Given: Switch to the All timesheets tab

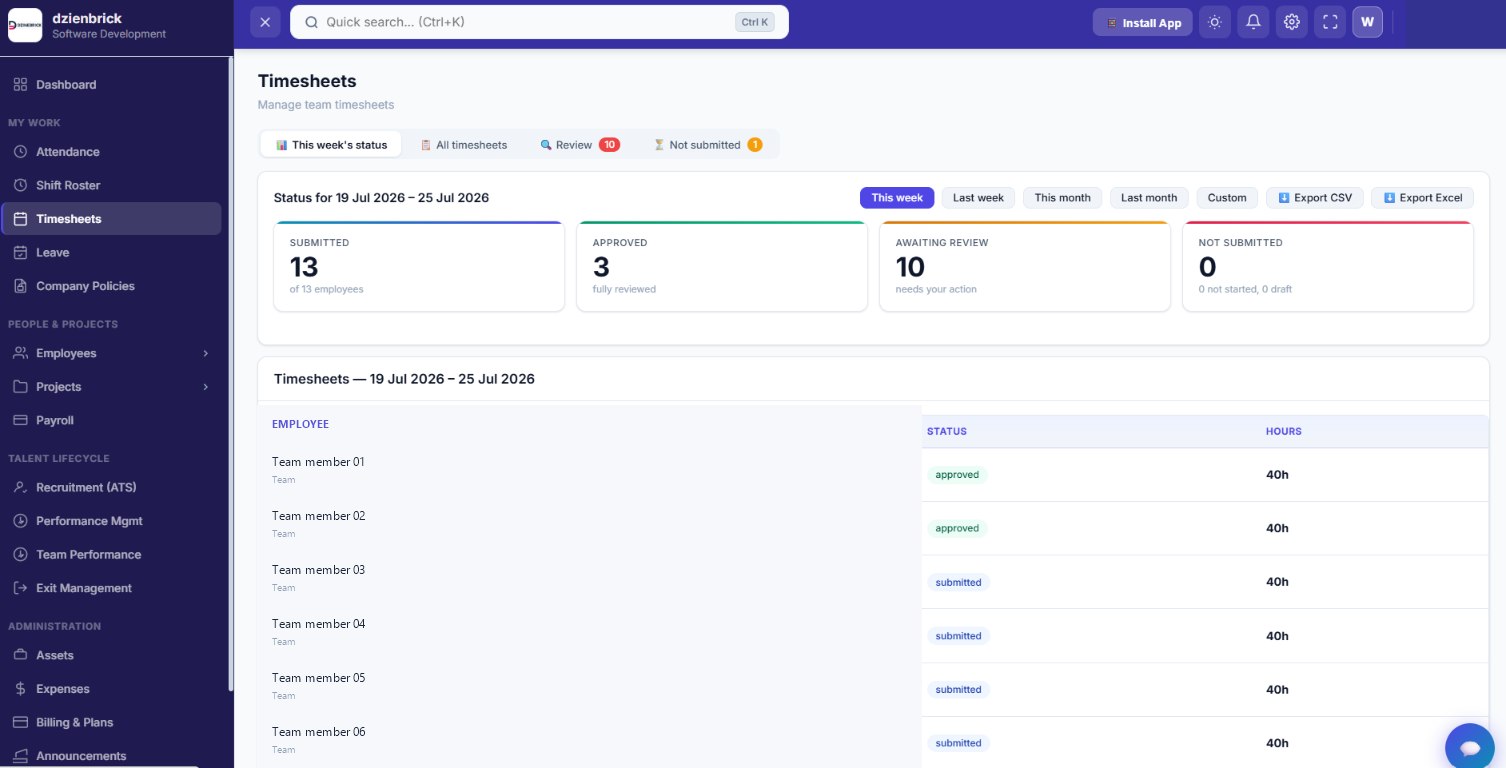Looking at the screenshot, I should (x=464, y=145).
